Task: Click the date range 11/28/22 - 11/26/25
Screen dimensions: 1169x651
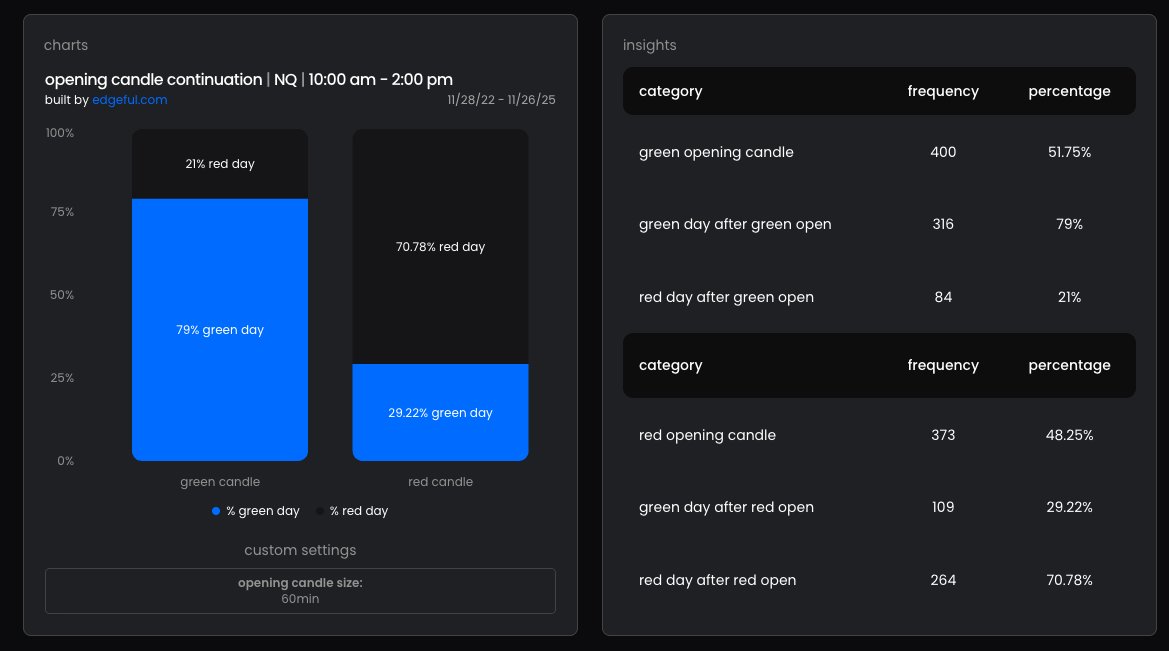Action: (x=501, y=100)
